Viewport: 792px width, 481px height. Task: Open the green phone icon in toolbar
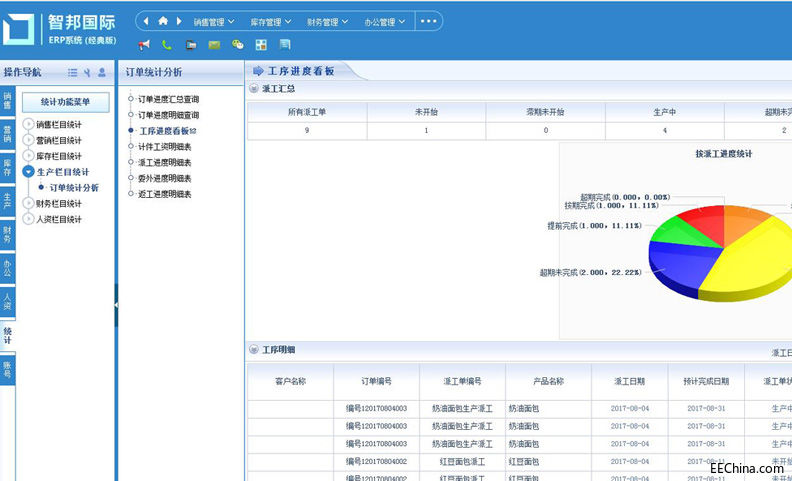coord(167,45)
